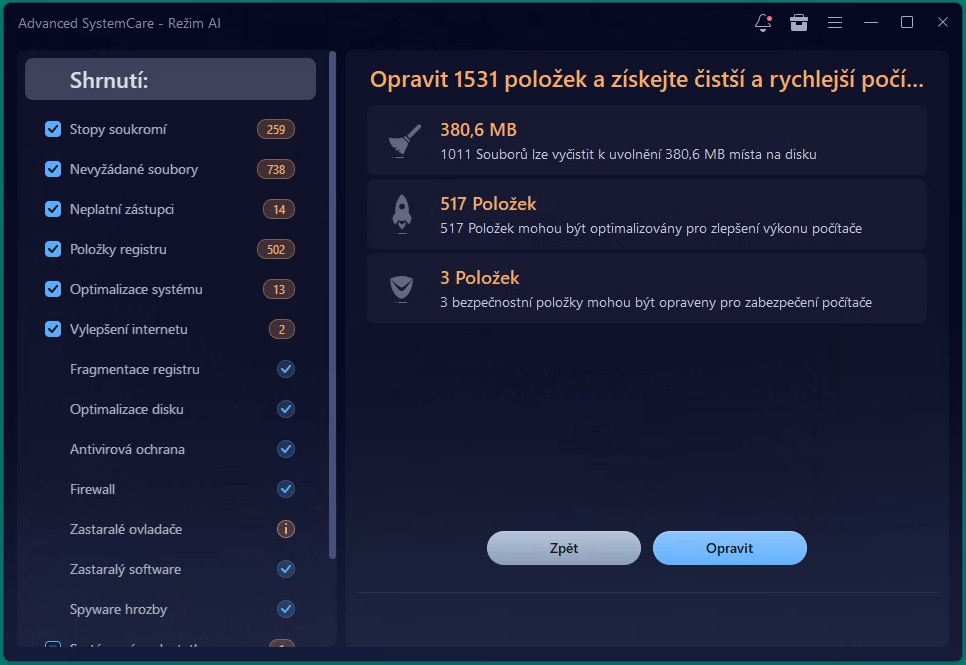Viewport: 966px width, 665px height.
Task: Click checkmark icon next to Spyware hrozby
Action: pyautogui.click(x=286, y=609)
